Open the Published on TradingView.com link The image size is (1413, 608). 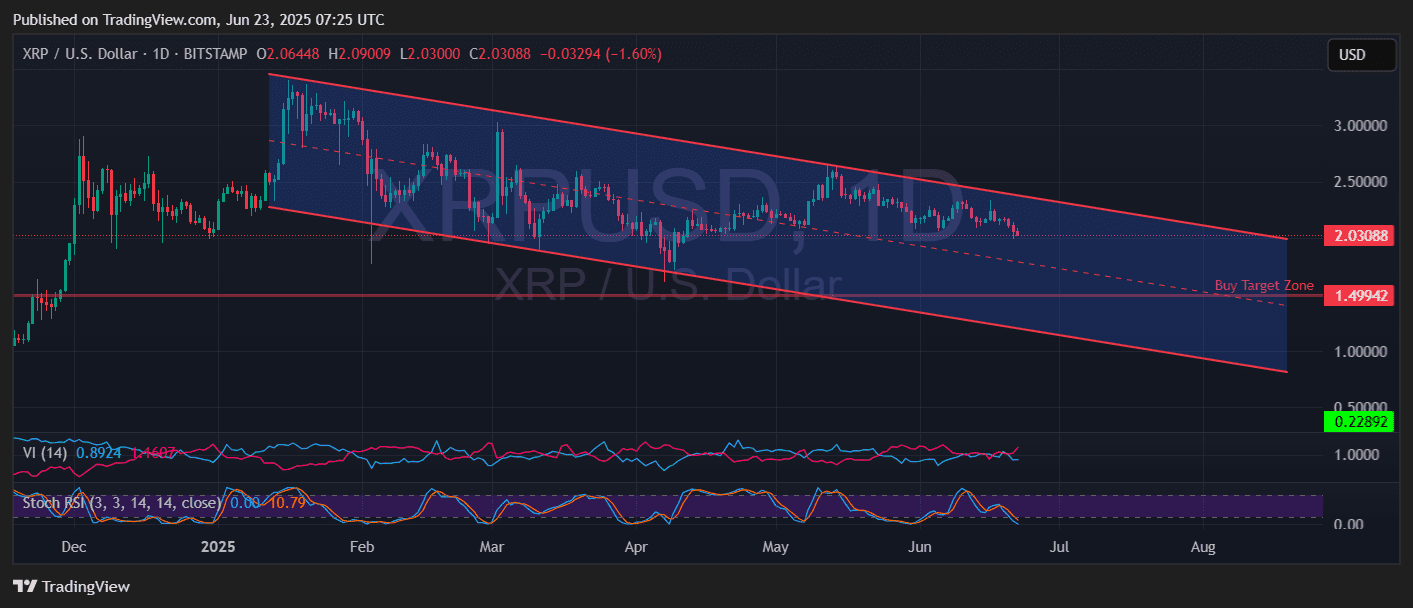[119, 19]
